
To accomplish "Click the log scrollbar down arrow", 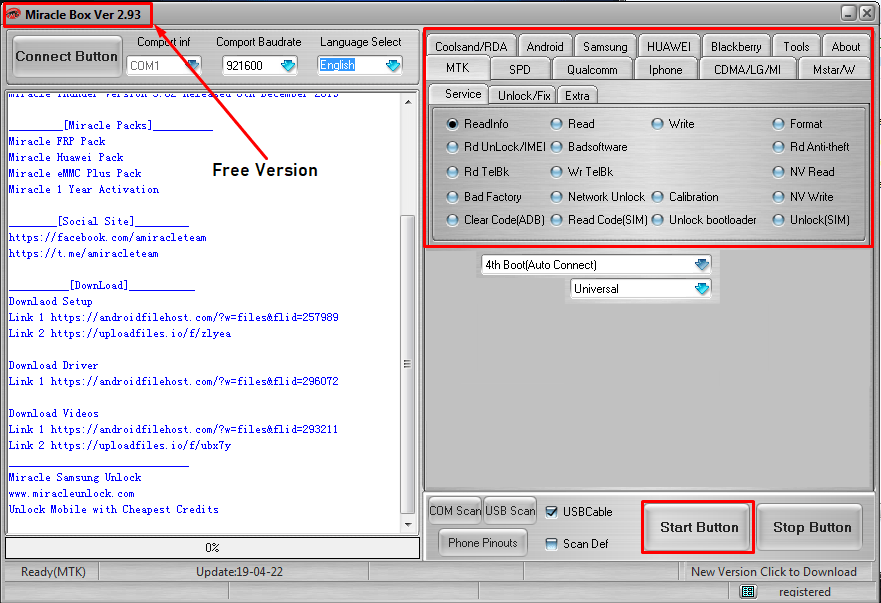I will [x=408, y=525].
